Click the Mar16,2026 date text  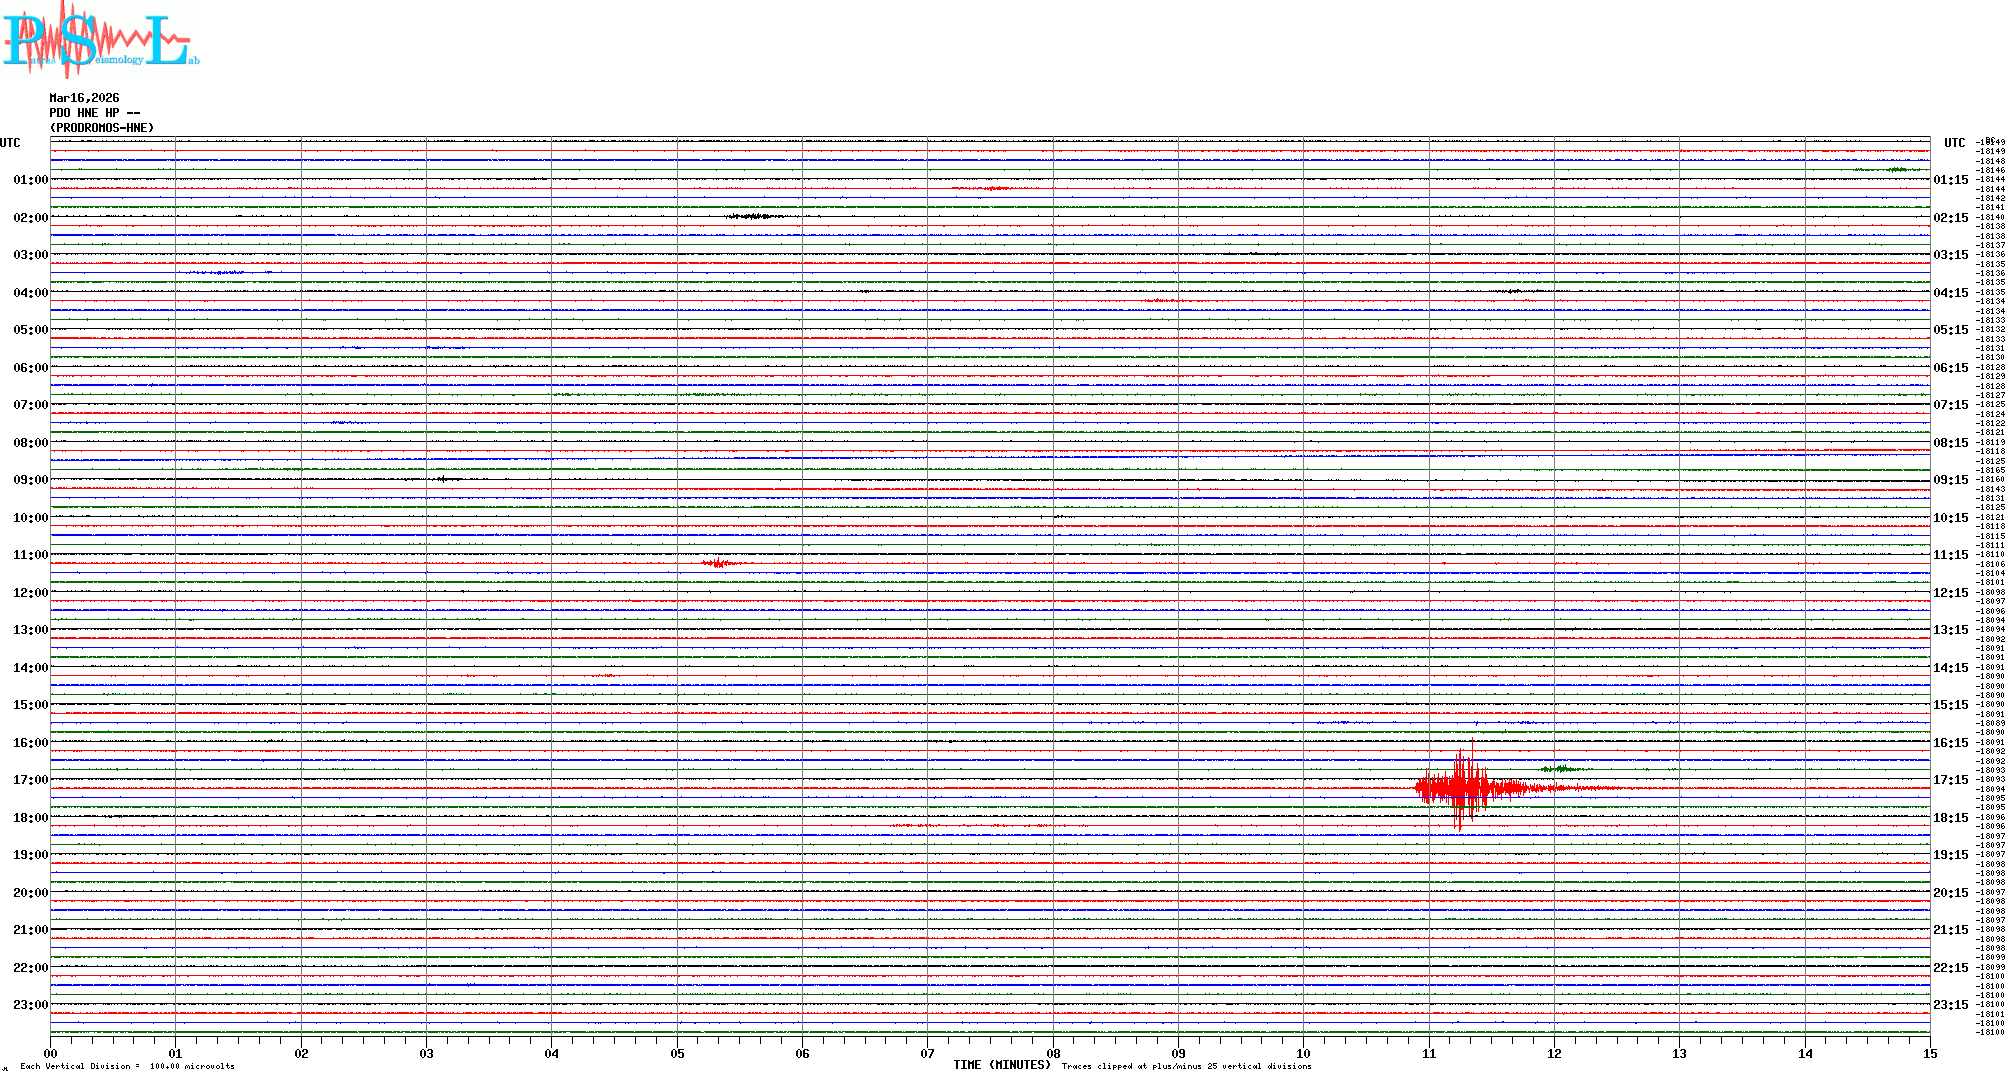coord(84,98)
